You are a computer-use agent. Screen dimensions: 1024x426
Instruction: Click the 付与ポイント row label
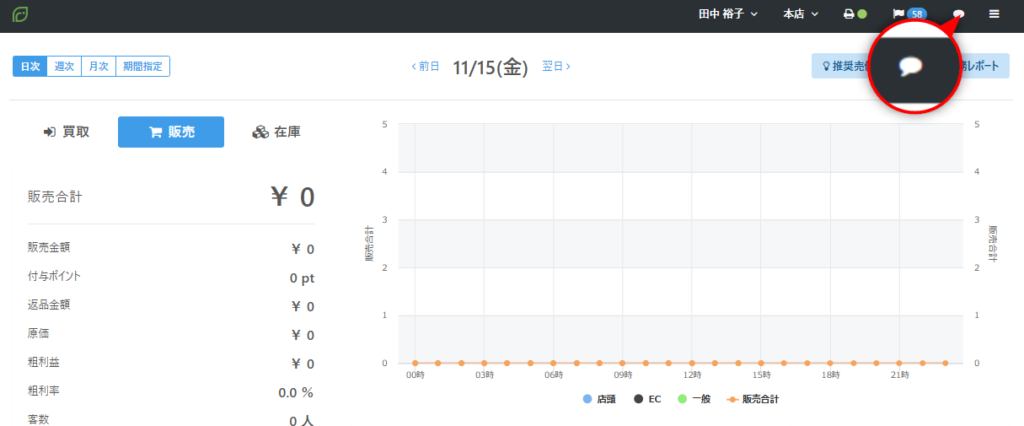click(54, 276)
